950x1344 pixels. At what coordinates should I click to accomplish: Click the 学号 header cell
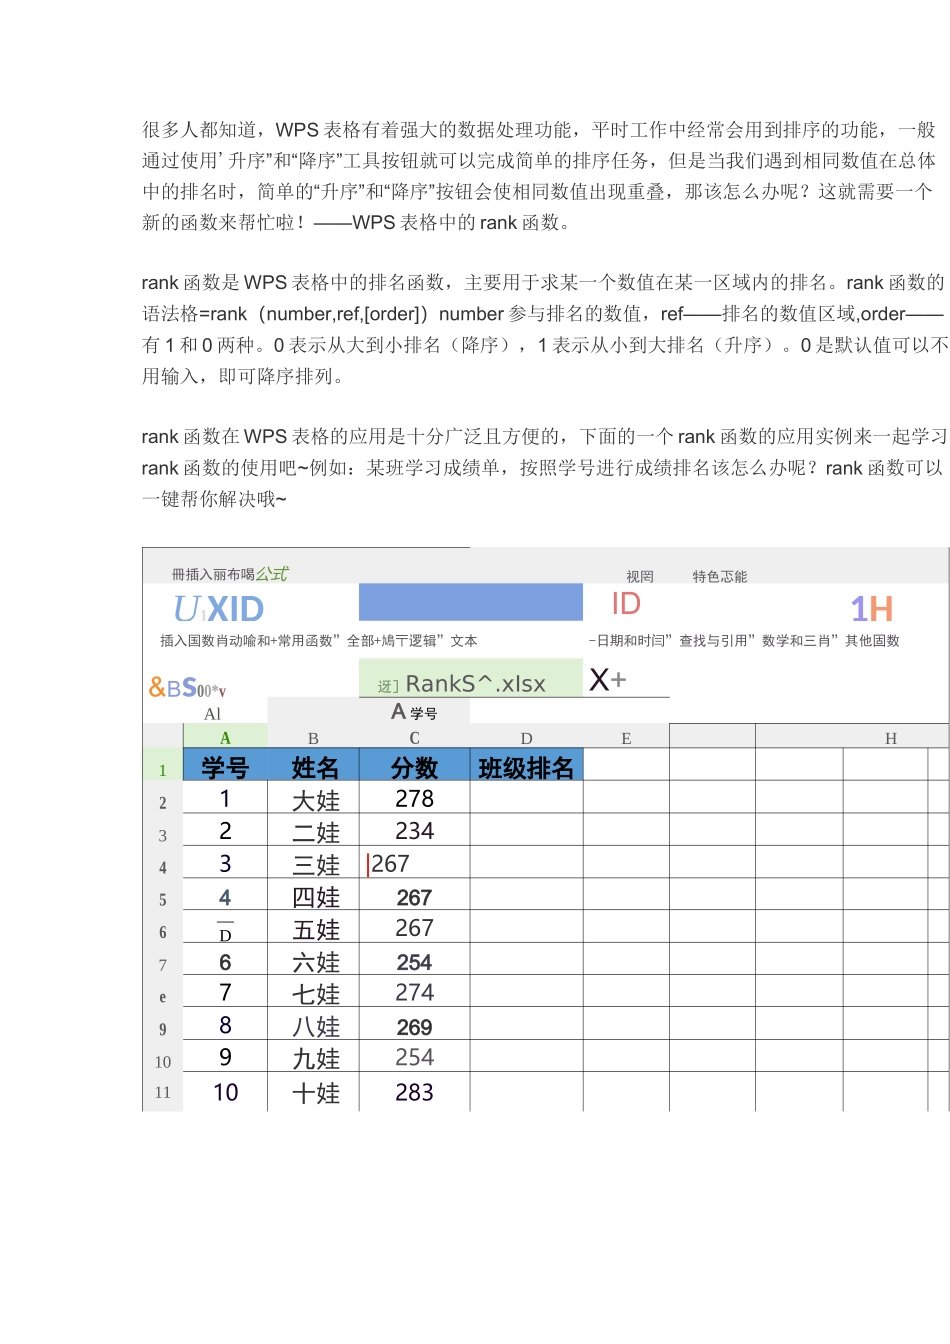(x=225, y=766)
